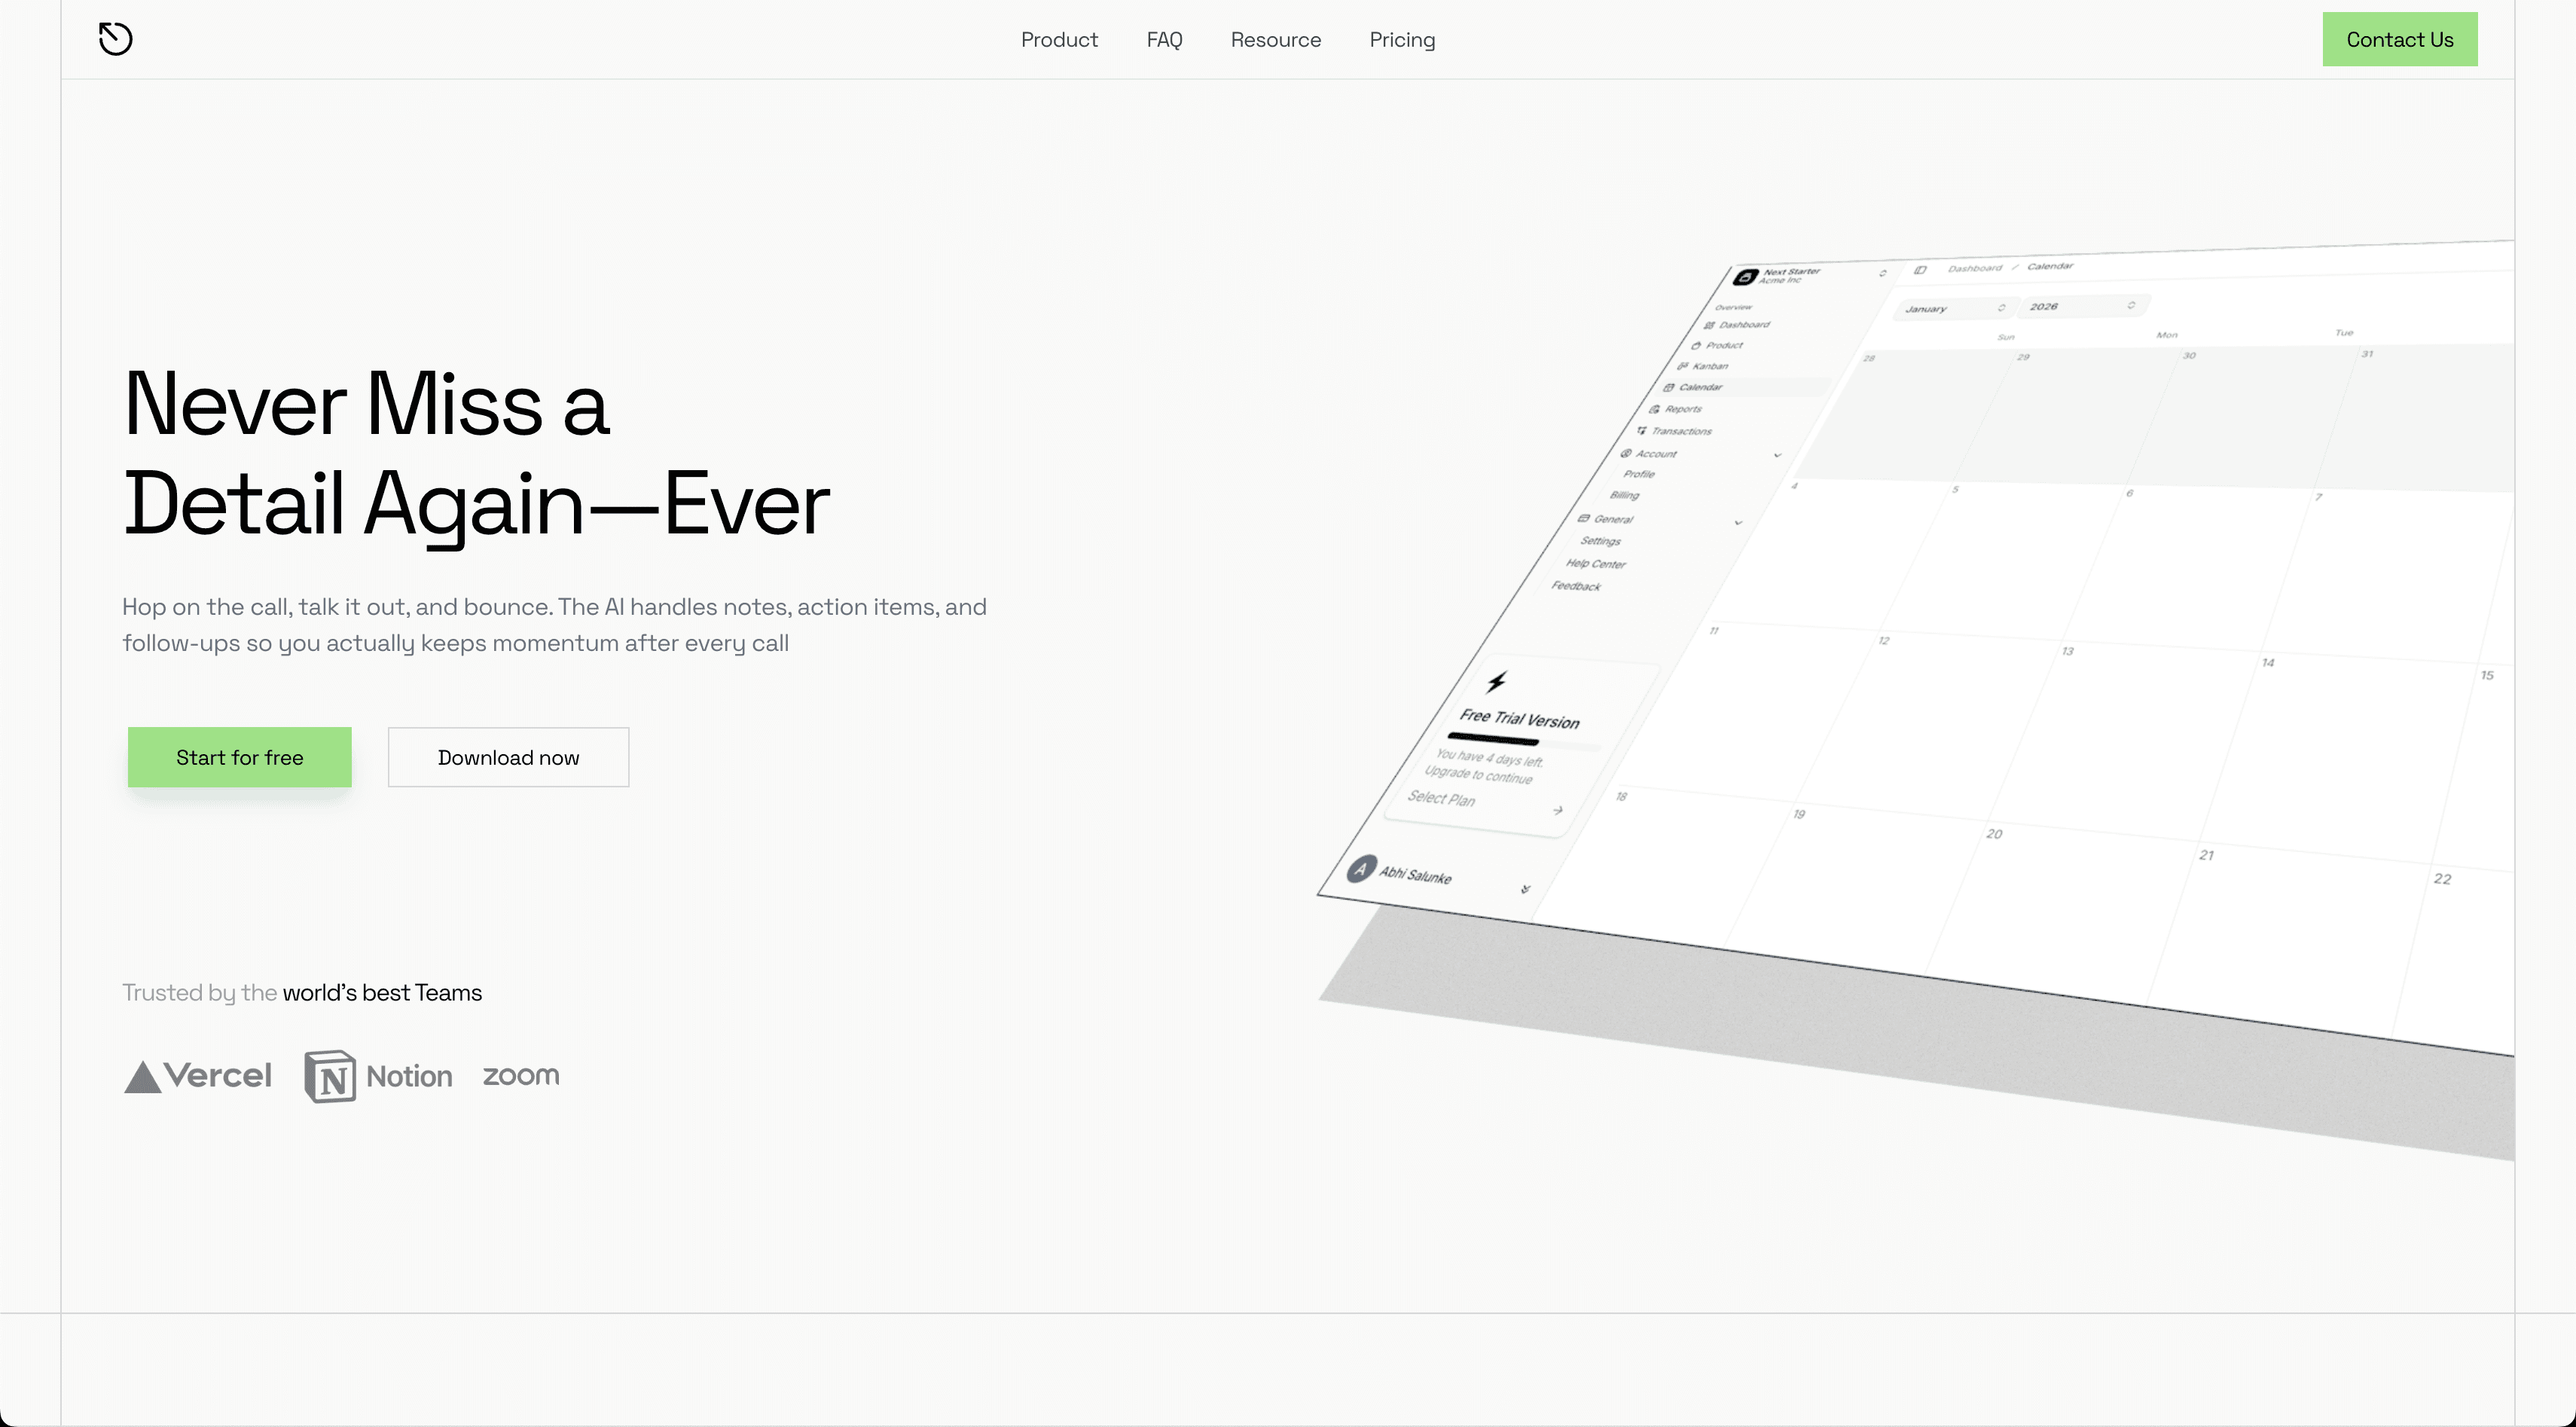The height and width of the screenshot is (1427, 2576).
Task: Open the Pricing page link
Action: pyautogui.click(x=1402, y=40)
